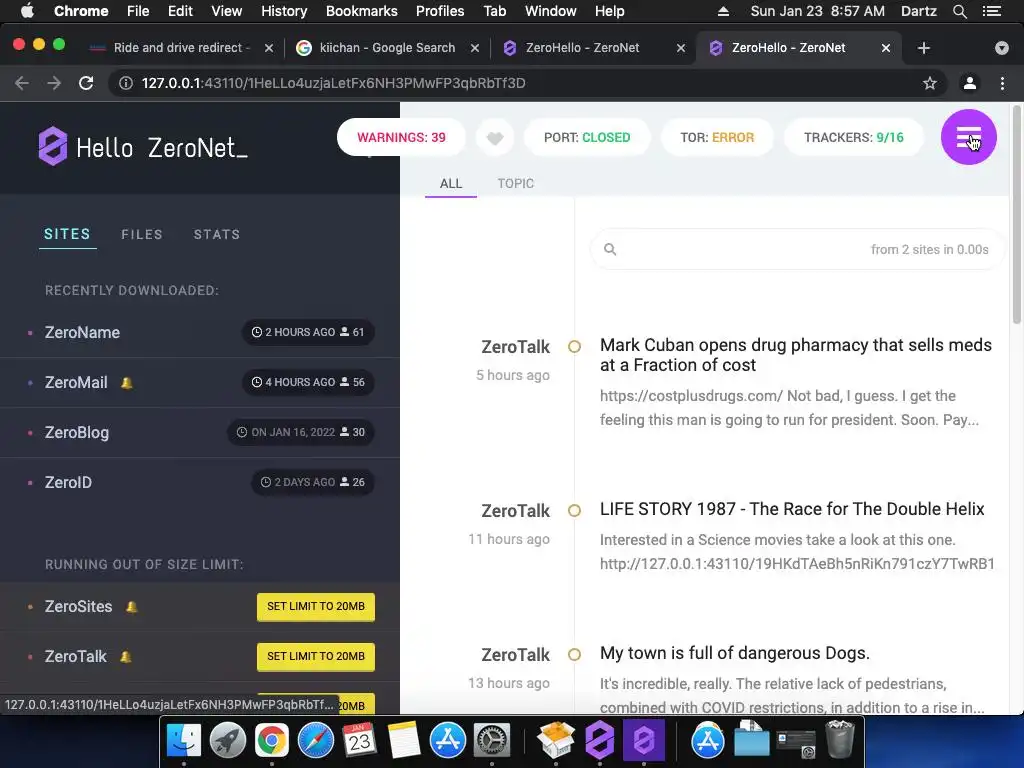Click the '5 hours ago' timestamp
The width and height of the screenshot is (1024, 768).
point(513,375)
